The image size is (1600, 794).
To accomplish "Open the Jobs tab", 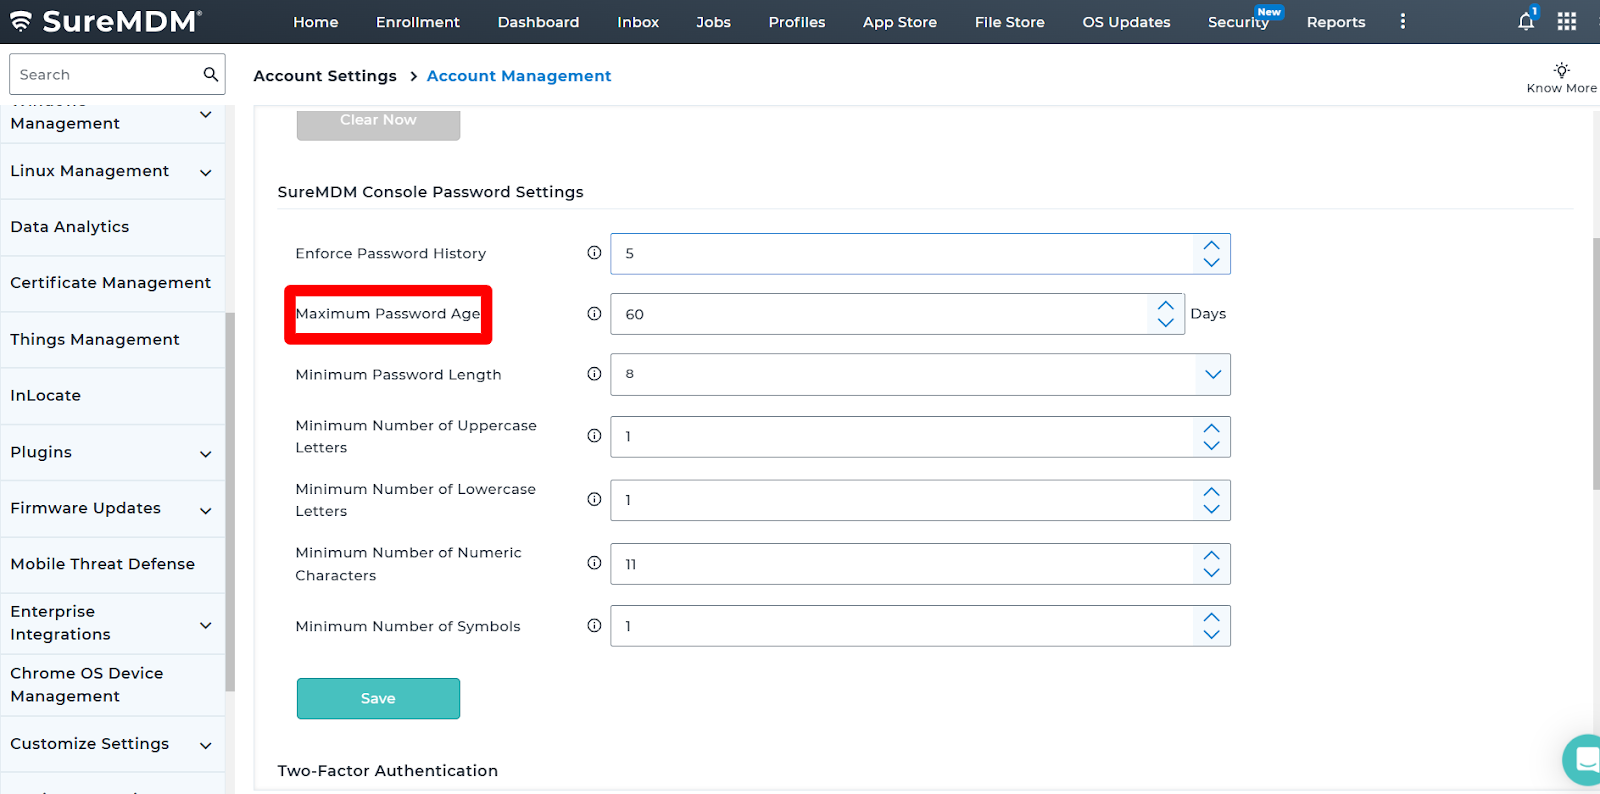I will [x=713, y=22].
